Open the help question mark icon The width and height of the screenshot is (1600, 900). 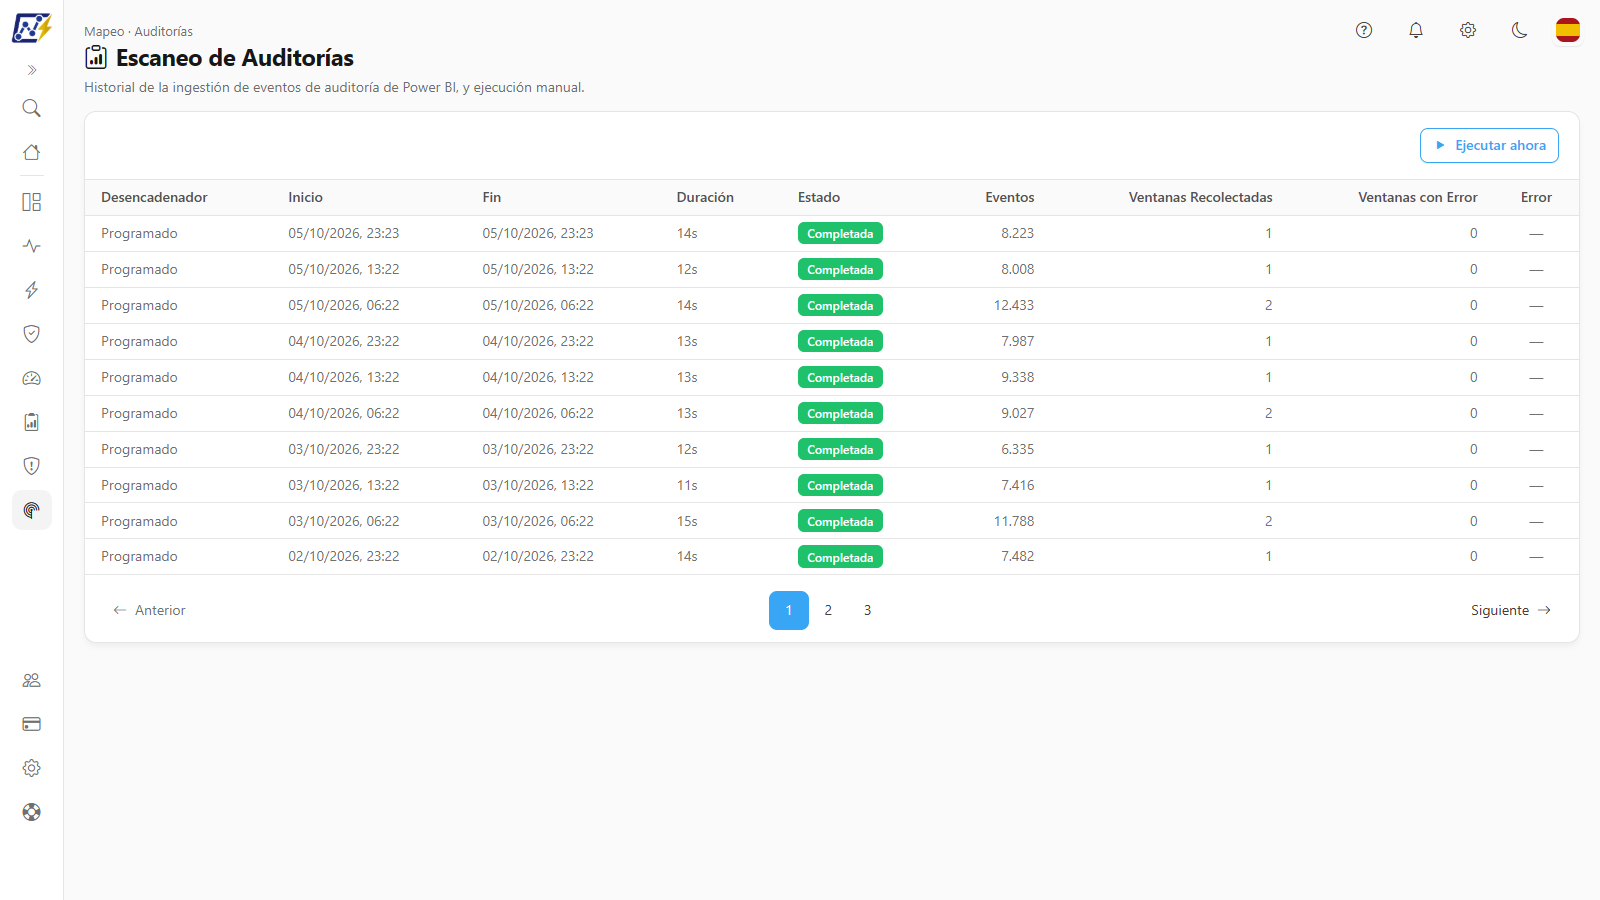(1364, 30)
